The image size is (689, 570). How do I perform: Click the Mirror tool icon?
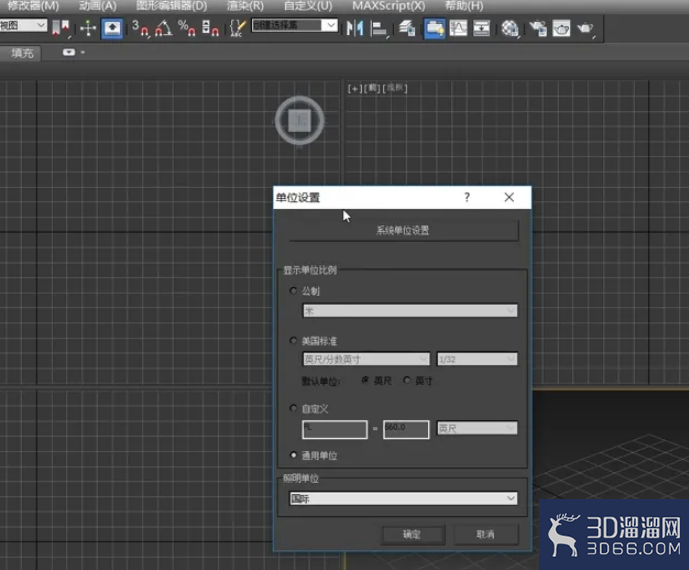[x=355, y=28]
